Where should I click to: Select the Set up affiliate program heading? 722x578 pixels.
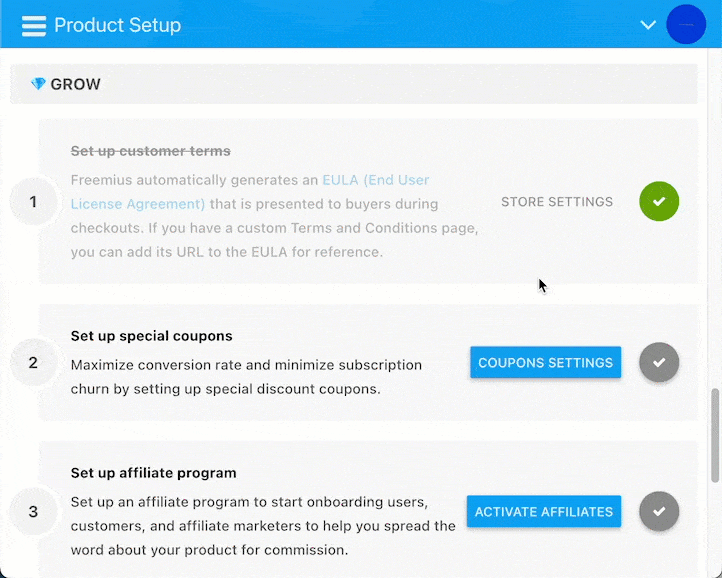153,473
